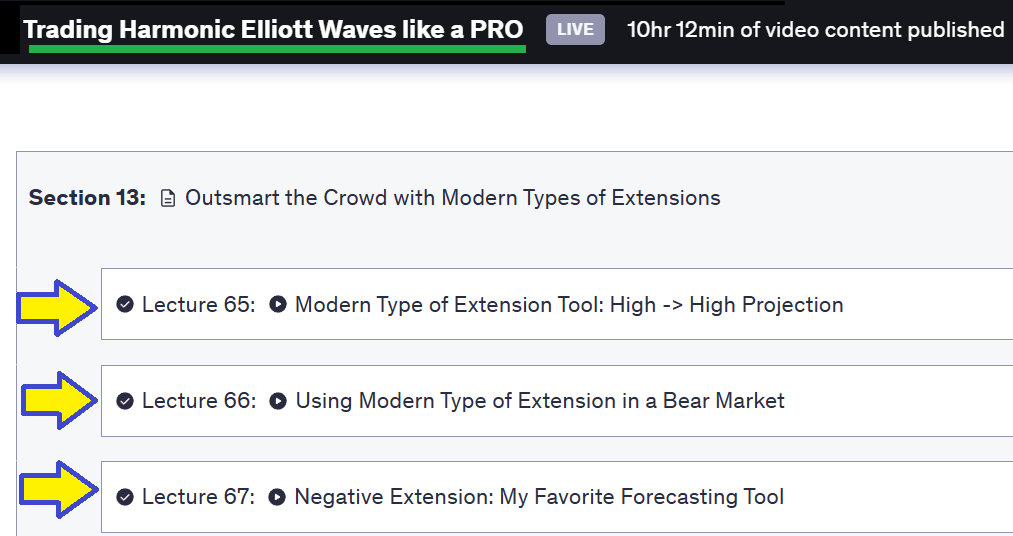1013x536 pixels.
Task: Click the yellow arrow beside Lecture 65
Action: (x=57, y=308)
